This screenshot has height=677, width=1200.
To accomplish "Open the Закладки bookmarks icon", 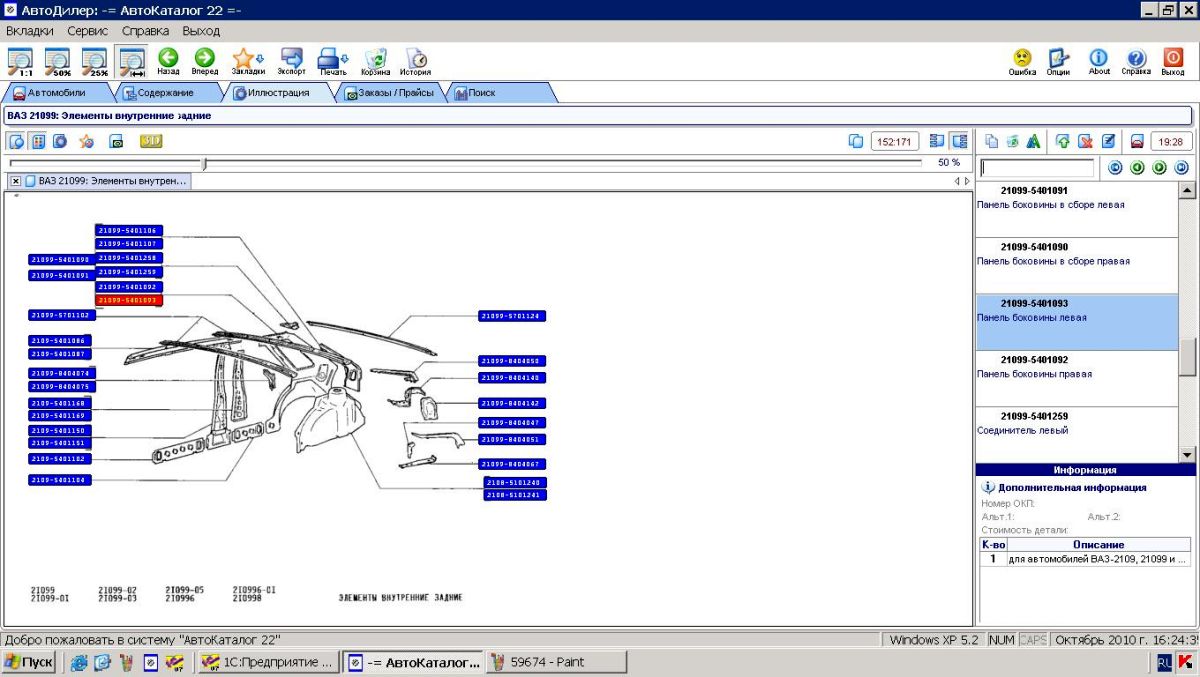I will pos(247,62).
